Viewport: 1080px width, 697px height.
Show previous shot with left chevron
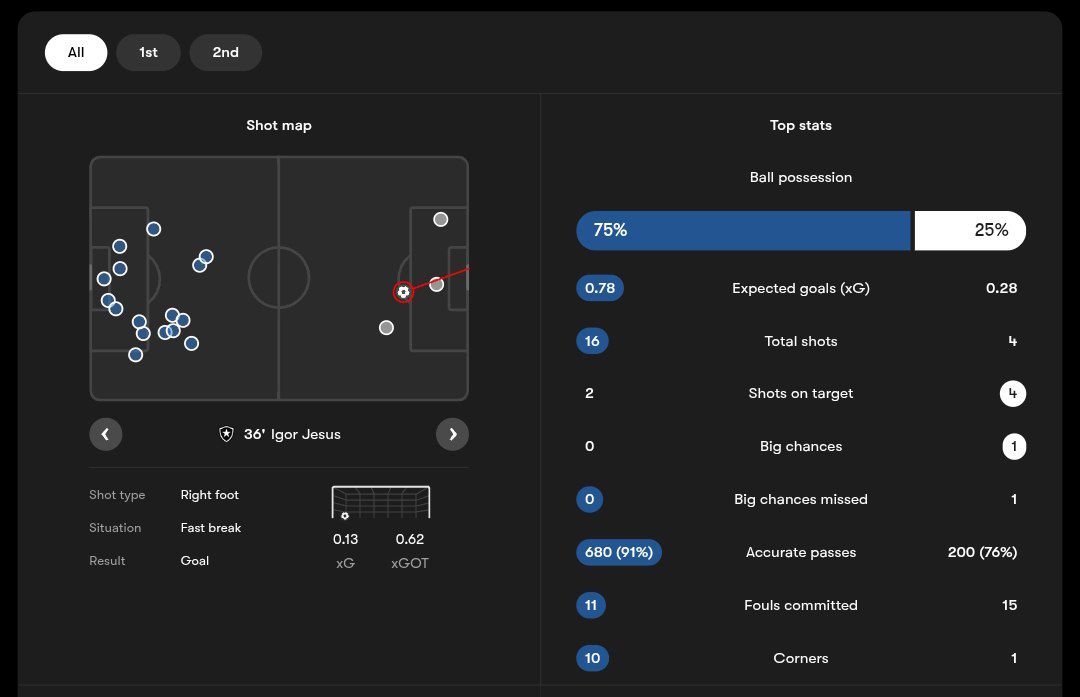point(105,434)
